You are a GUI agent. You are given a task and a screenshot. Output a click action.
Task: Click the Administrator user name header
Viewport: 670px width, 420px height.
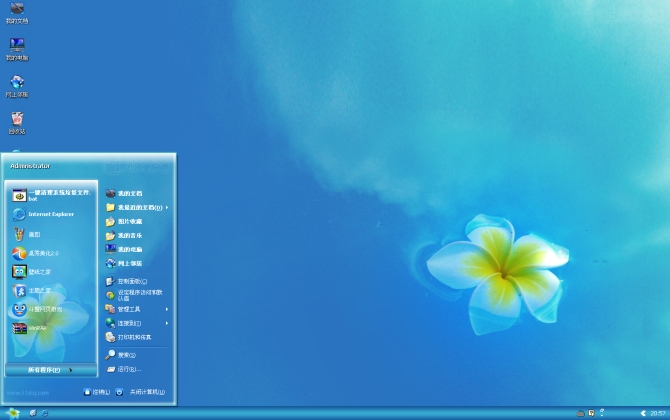click(x=30, y=166)
